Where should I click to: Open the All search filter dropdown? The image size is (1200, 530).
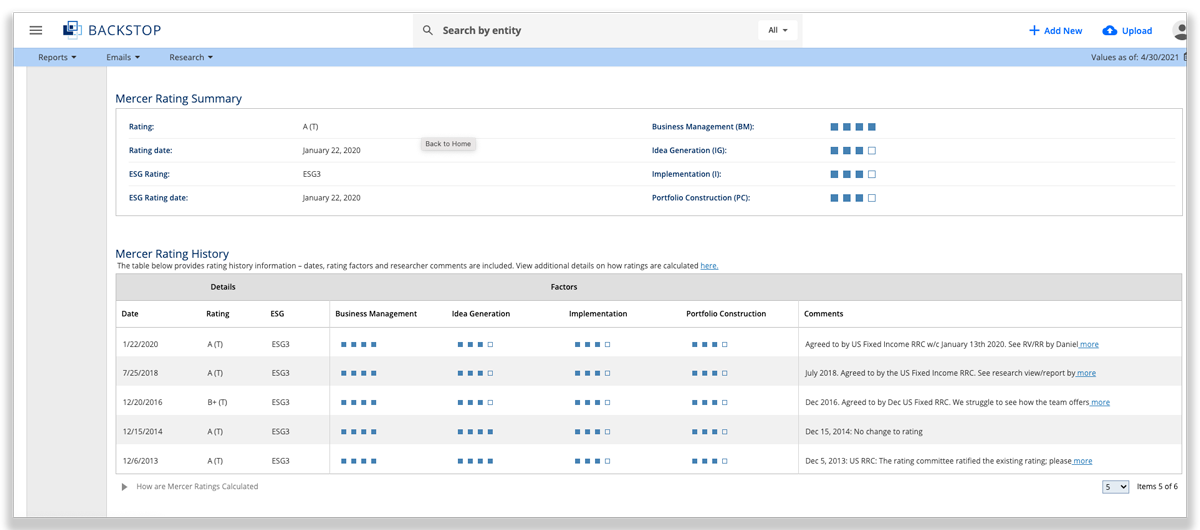coord(778,31)
